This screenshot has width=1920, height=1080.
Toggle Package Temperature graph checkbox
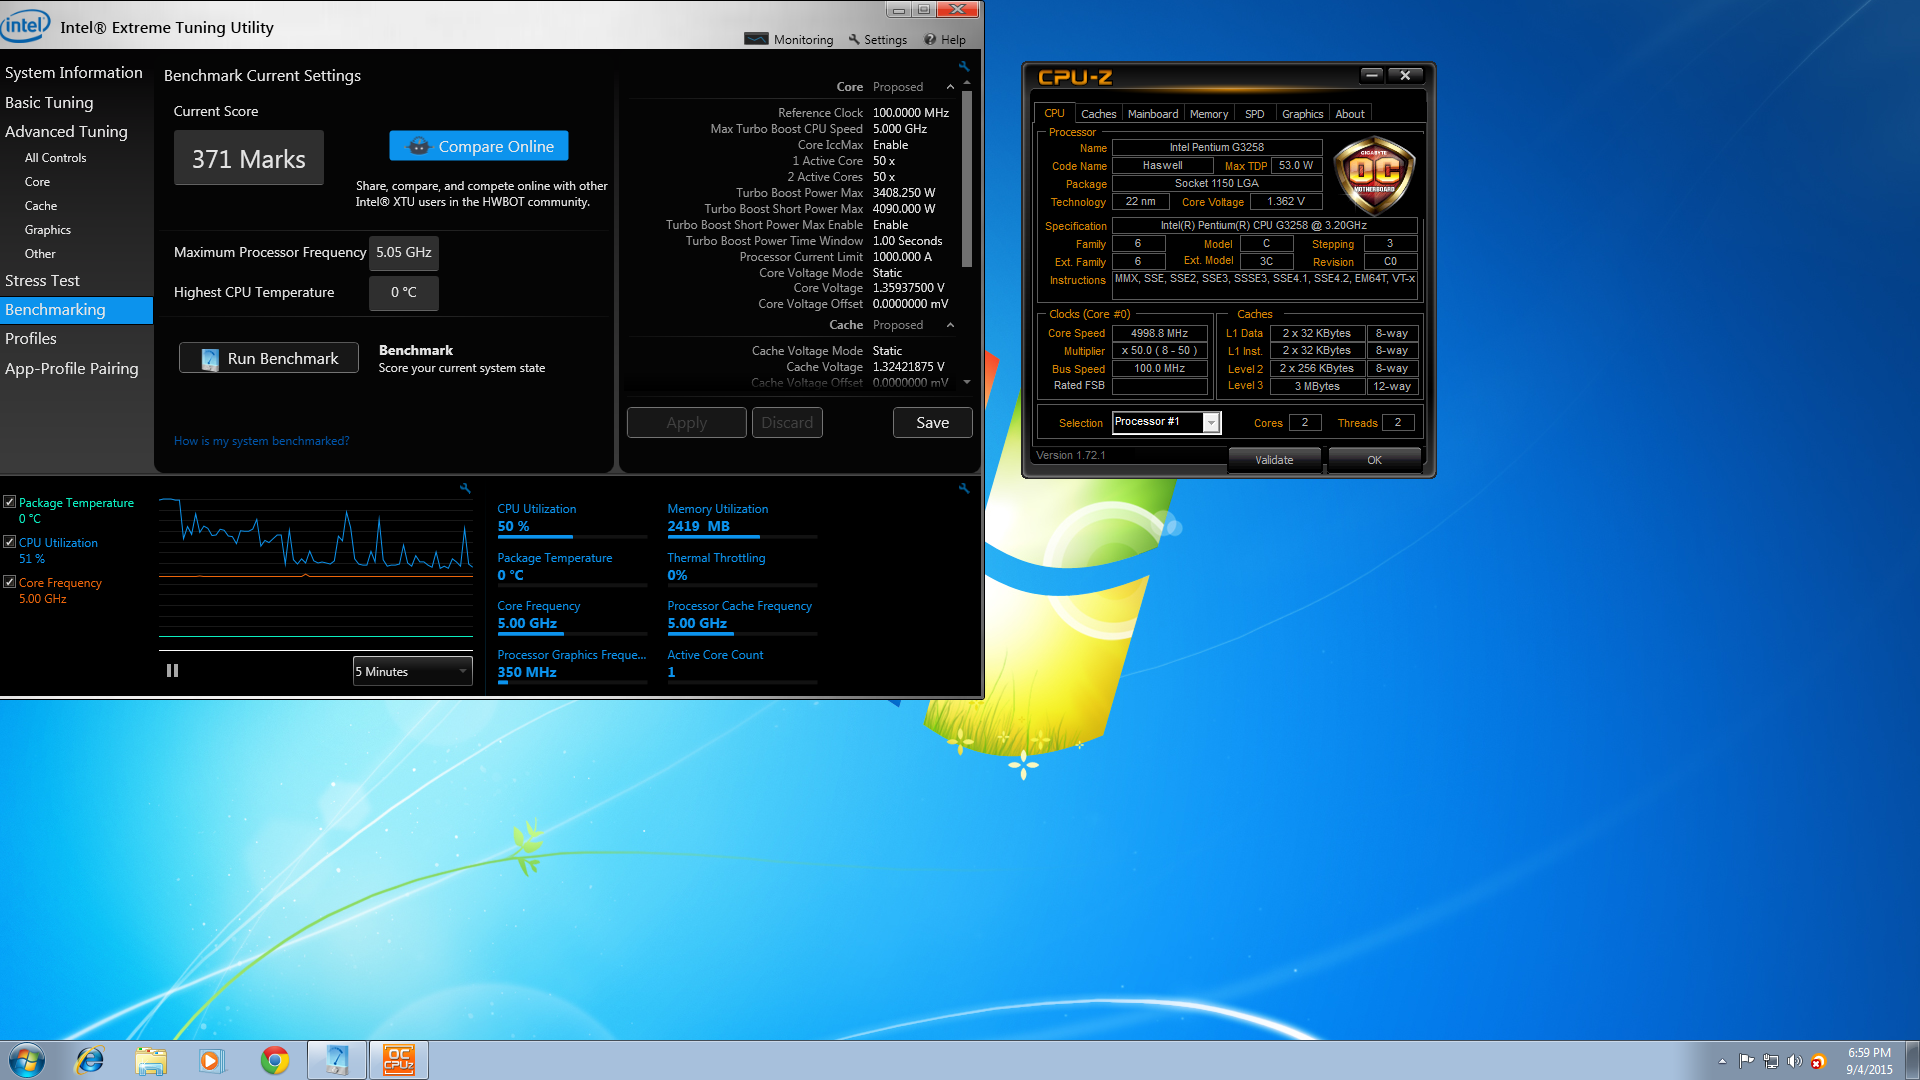pyautogui.click(x=9, y=502)
